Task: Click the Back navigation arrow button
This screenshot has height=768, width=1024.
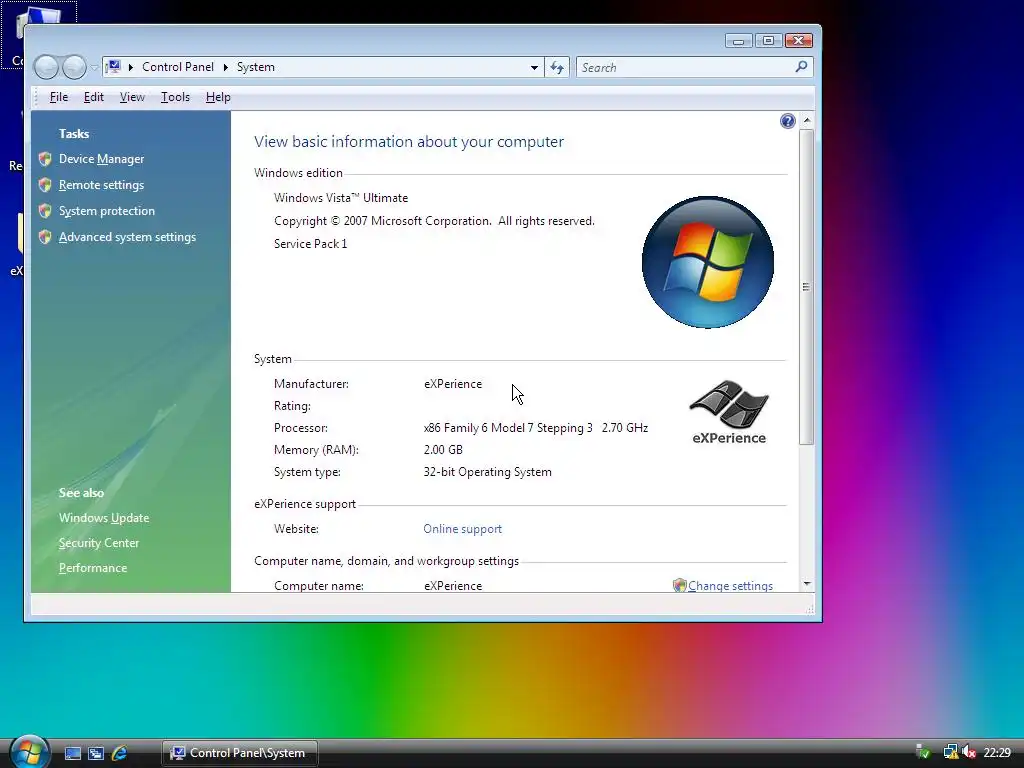Action: click(x=46, y=67)
